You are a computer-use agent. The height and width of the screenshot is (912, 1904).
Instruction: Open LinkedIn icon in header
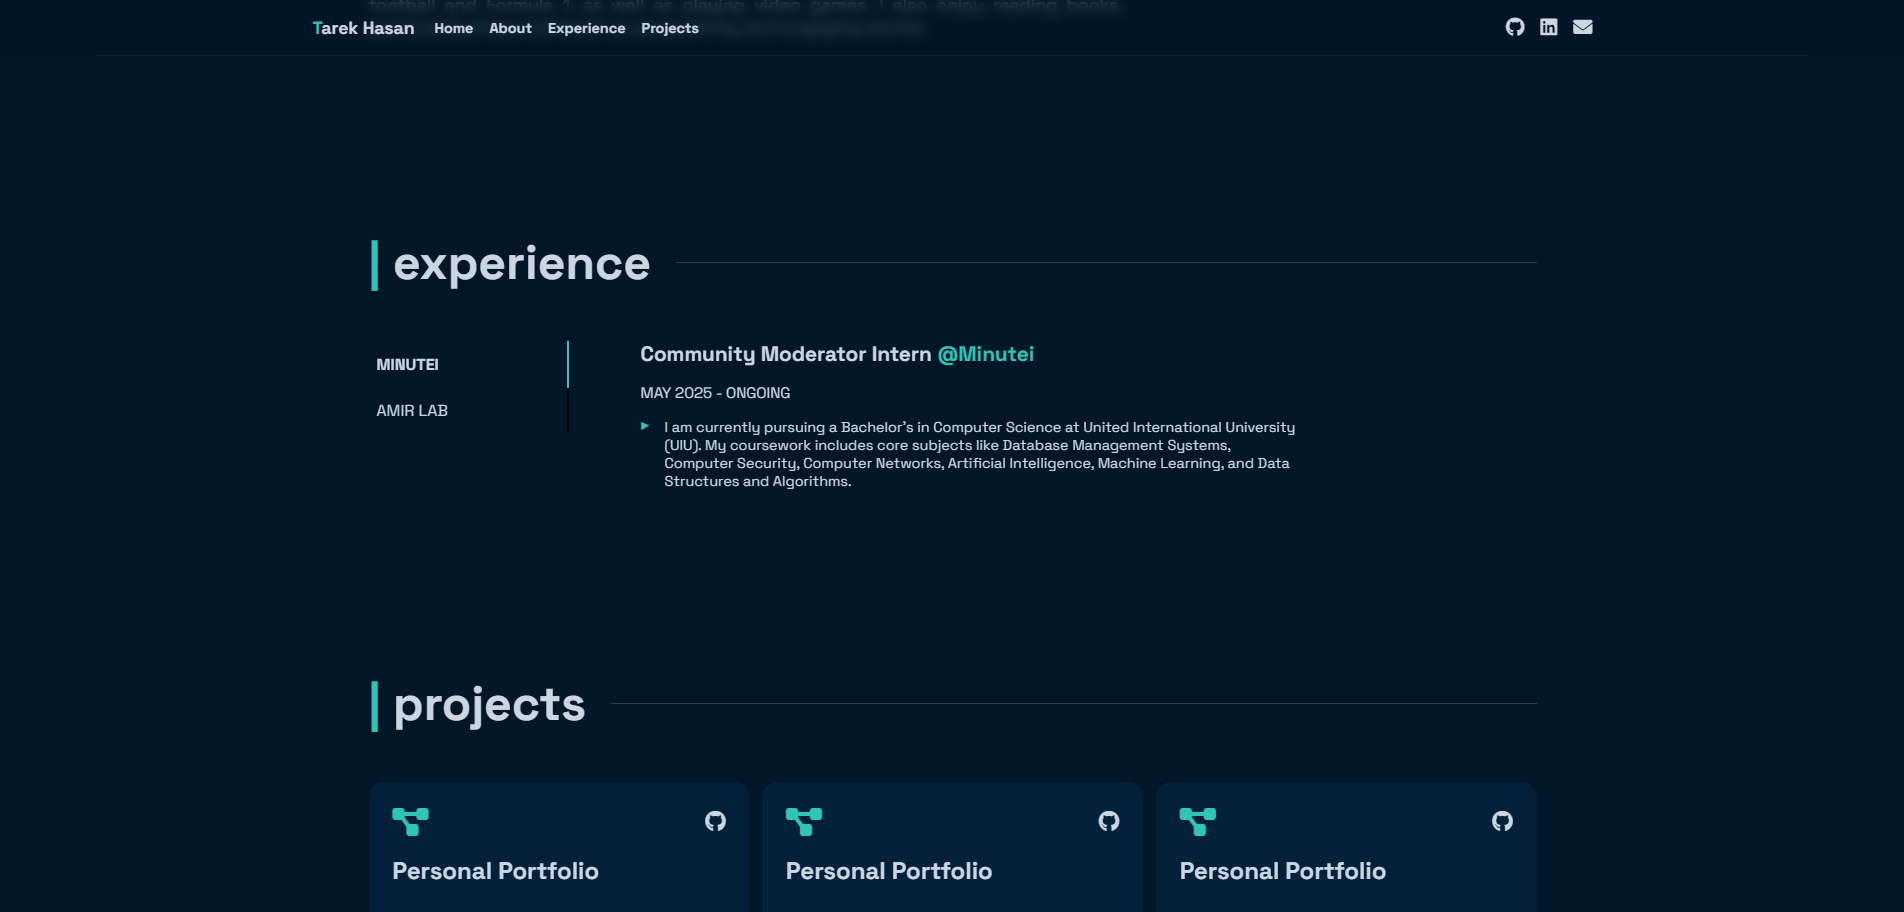1548,27
